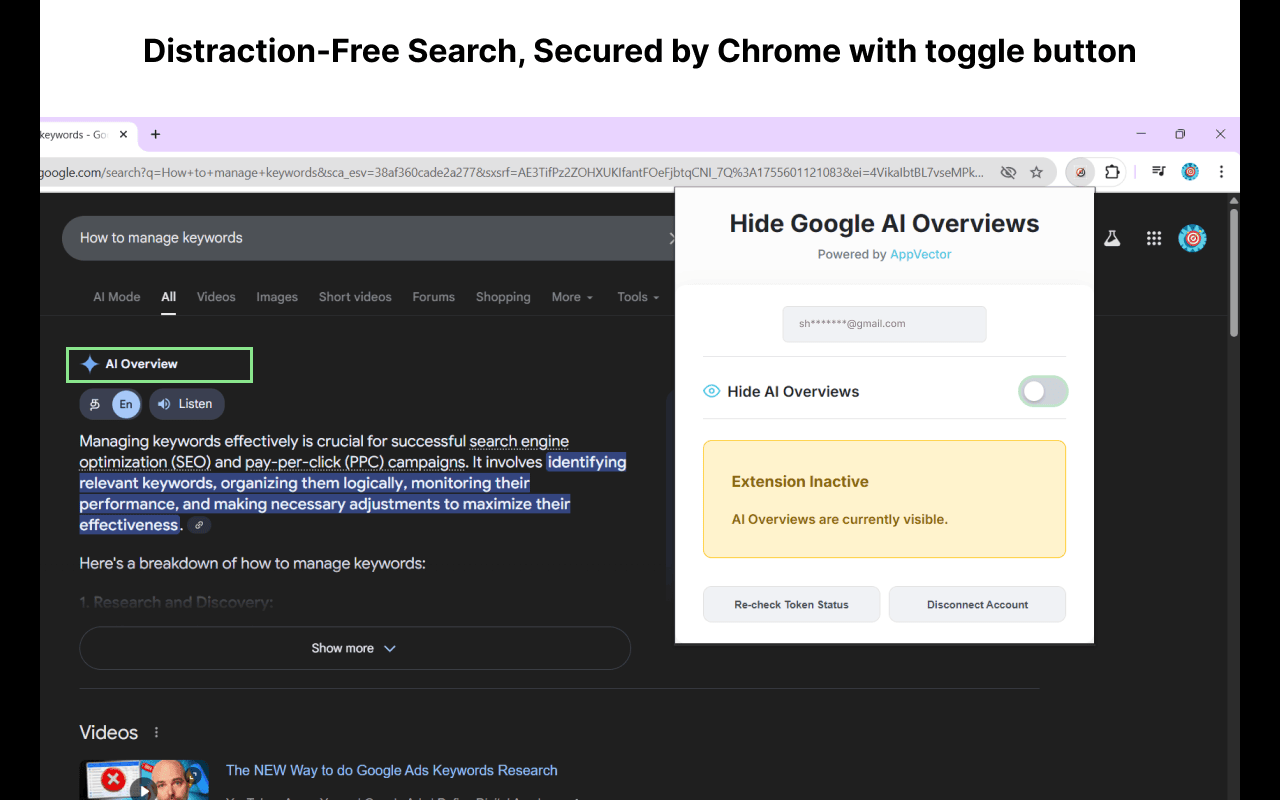
Task: Switch to the Videos search tab
Action: pos(216,297)
